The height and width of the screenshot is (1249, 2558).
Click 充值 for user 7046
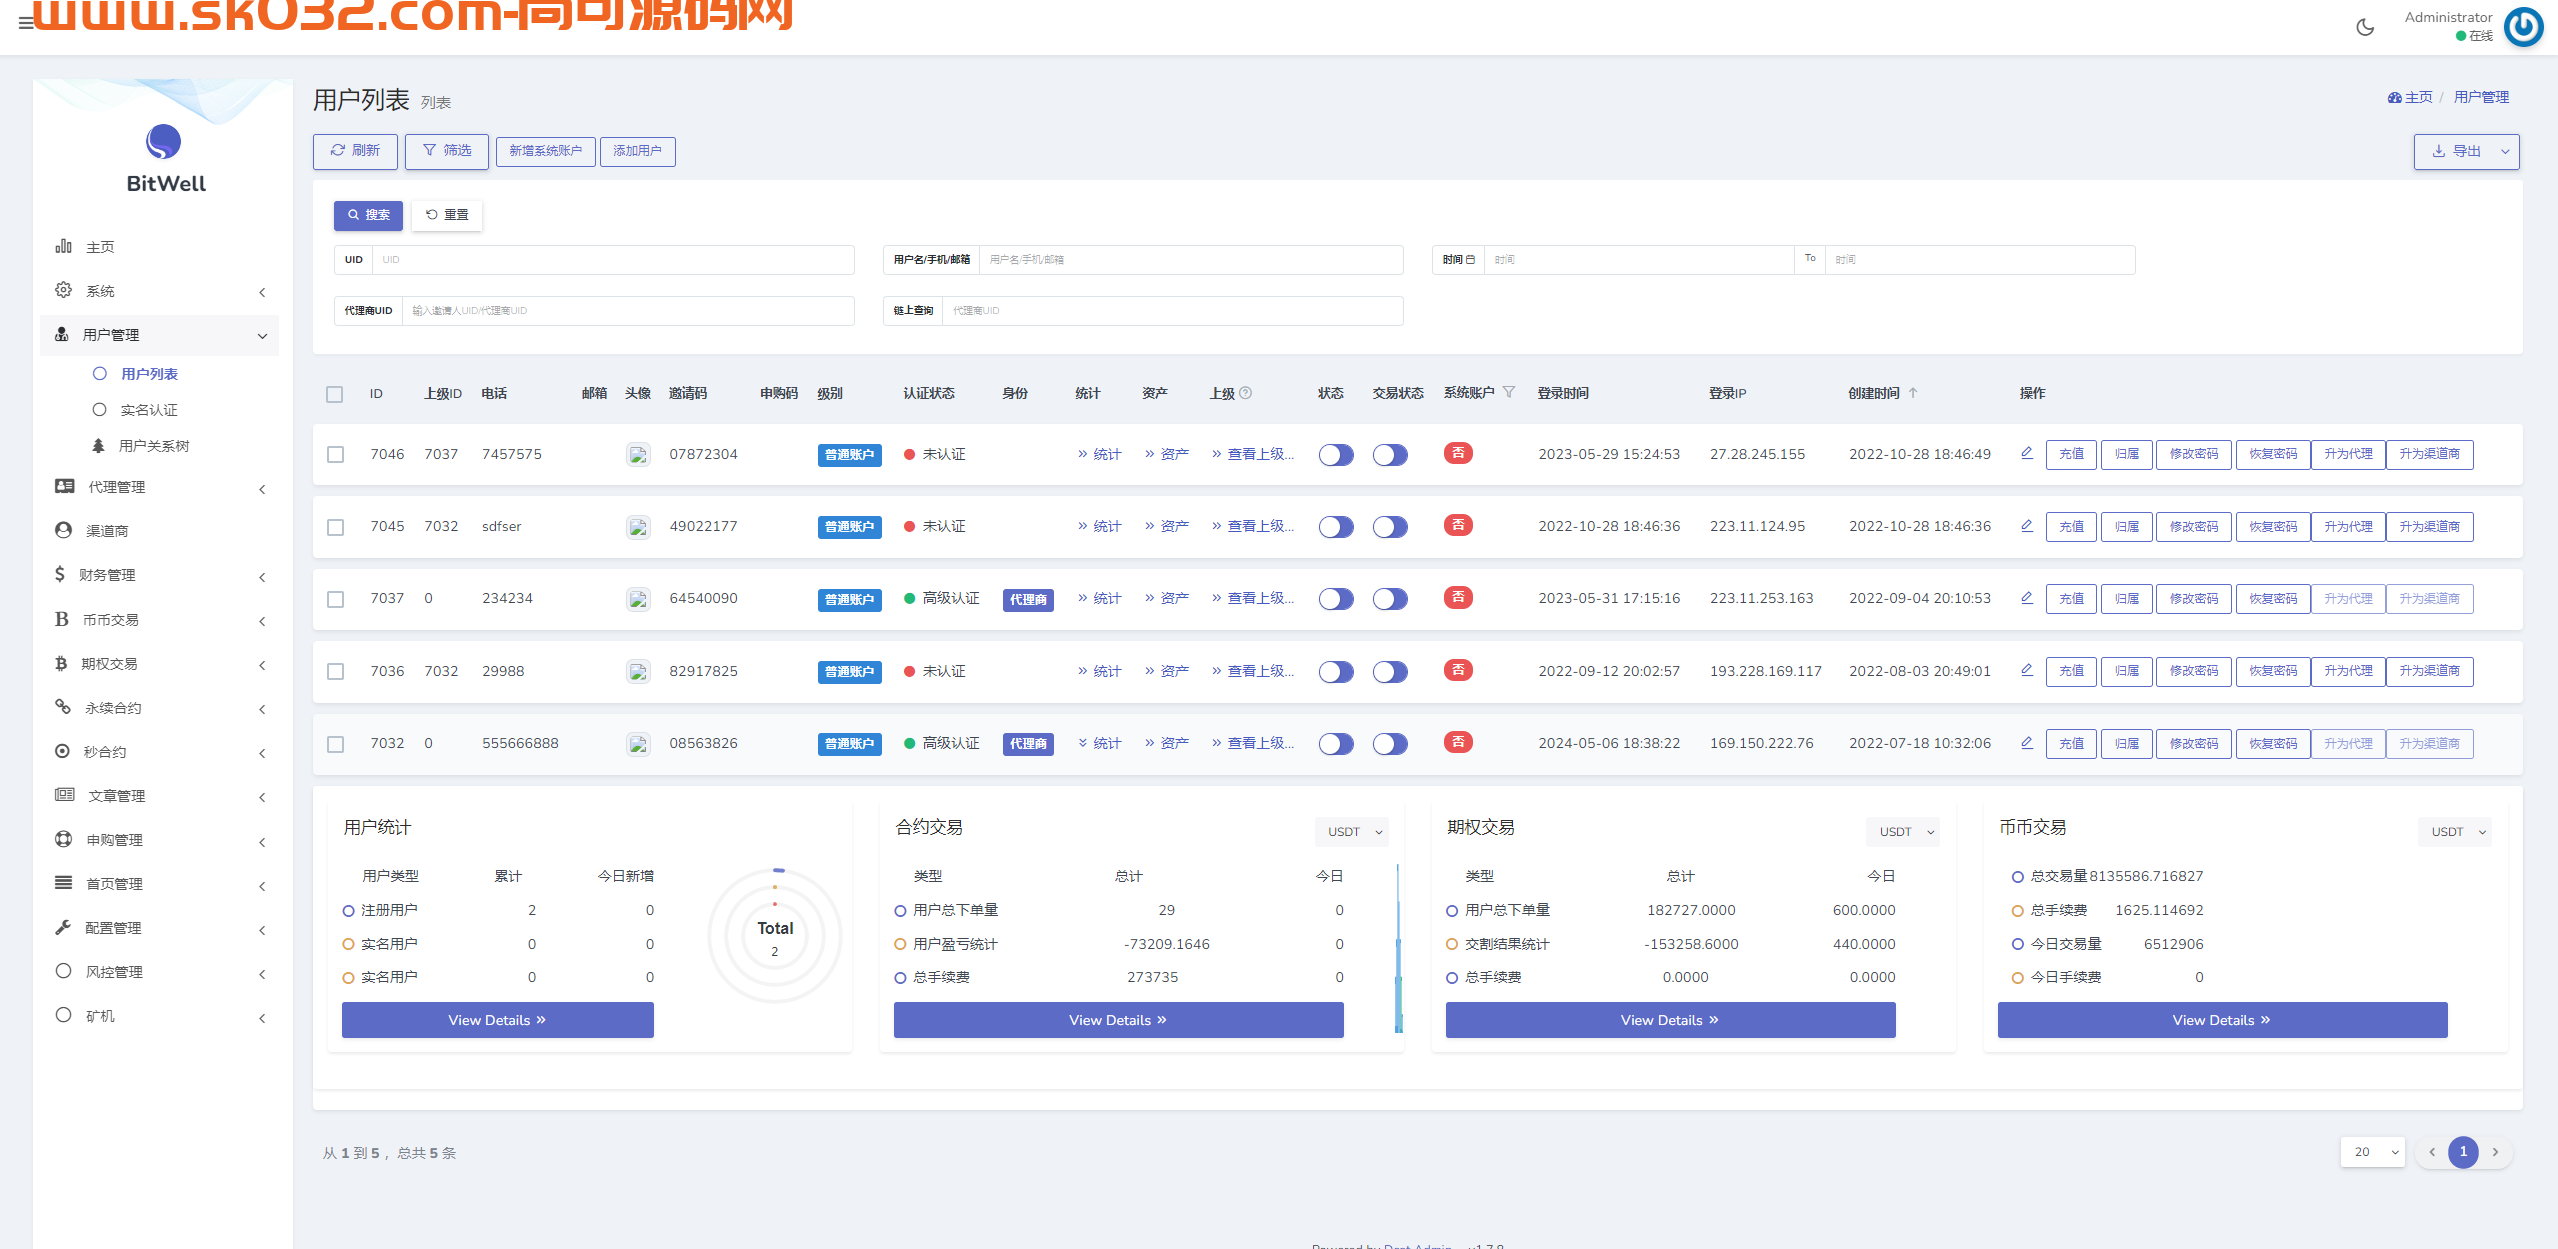pyautogui.click(x=2071, y=454)
